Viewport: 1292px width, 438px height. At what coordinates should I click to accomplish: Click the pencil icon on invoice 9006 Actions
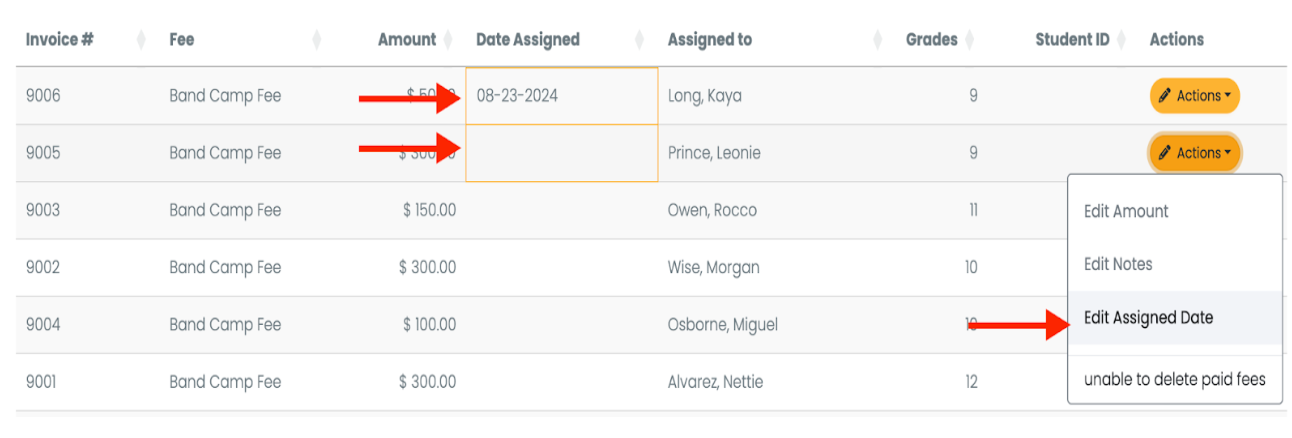pos(1165,96)
